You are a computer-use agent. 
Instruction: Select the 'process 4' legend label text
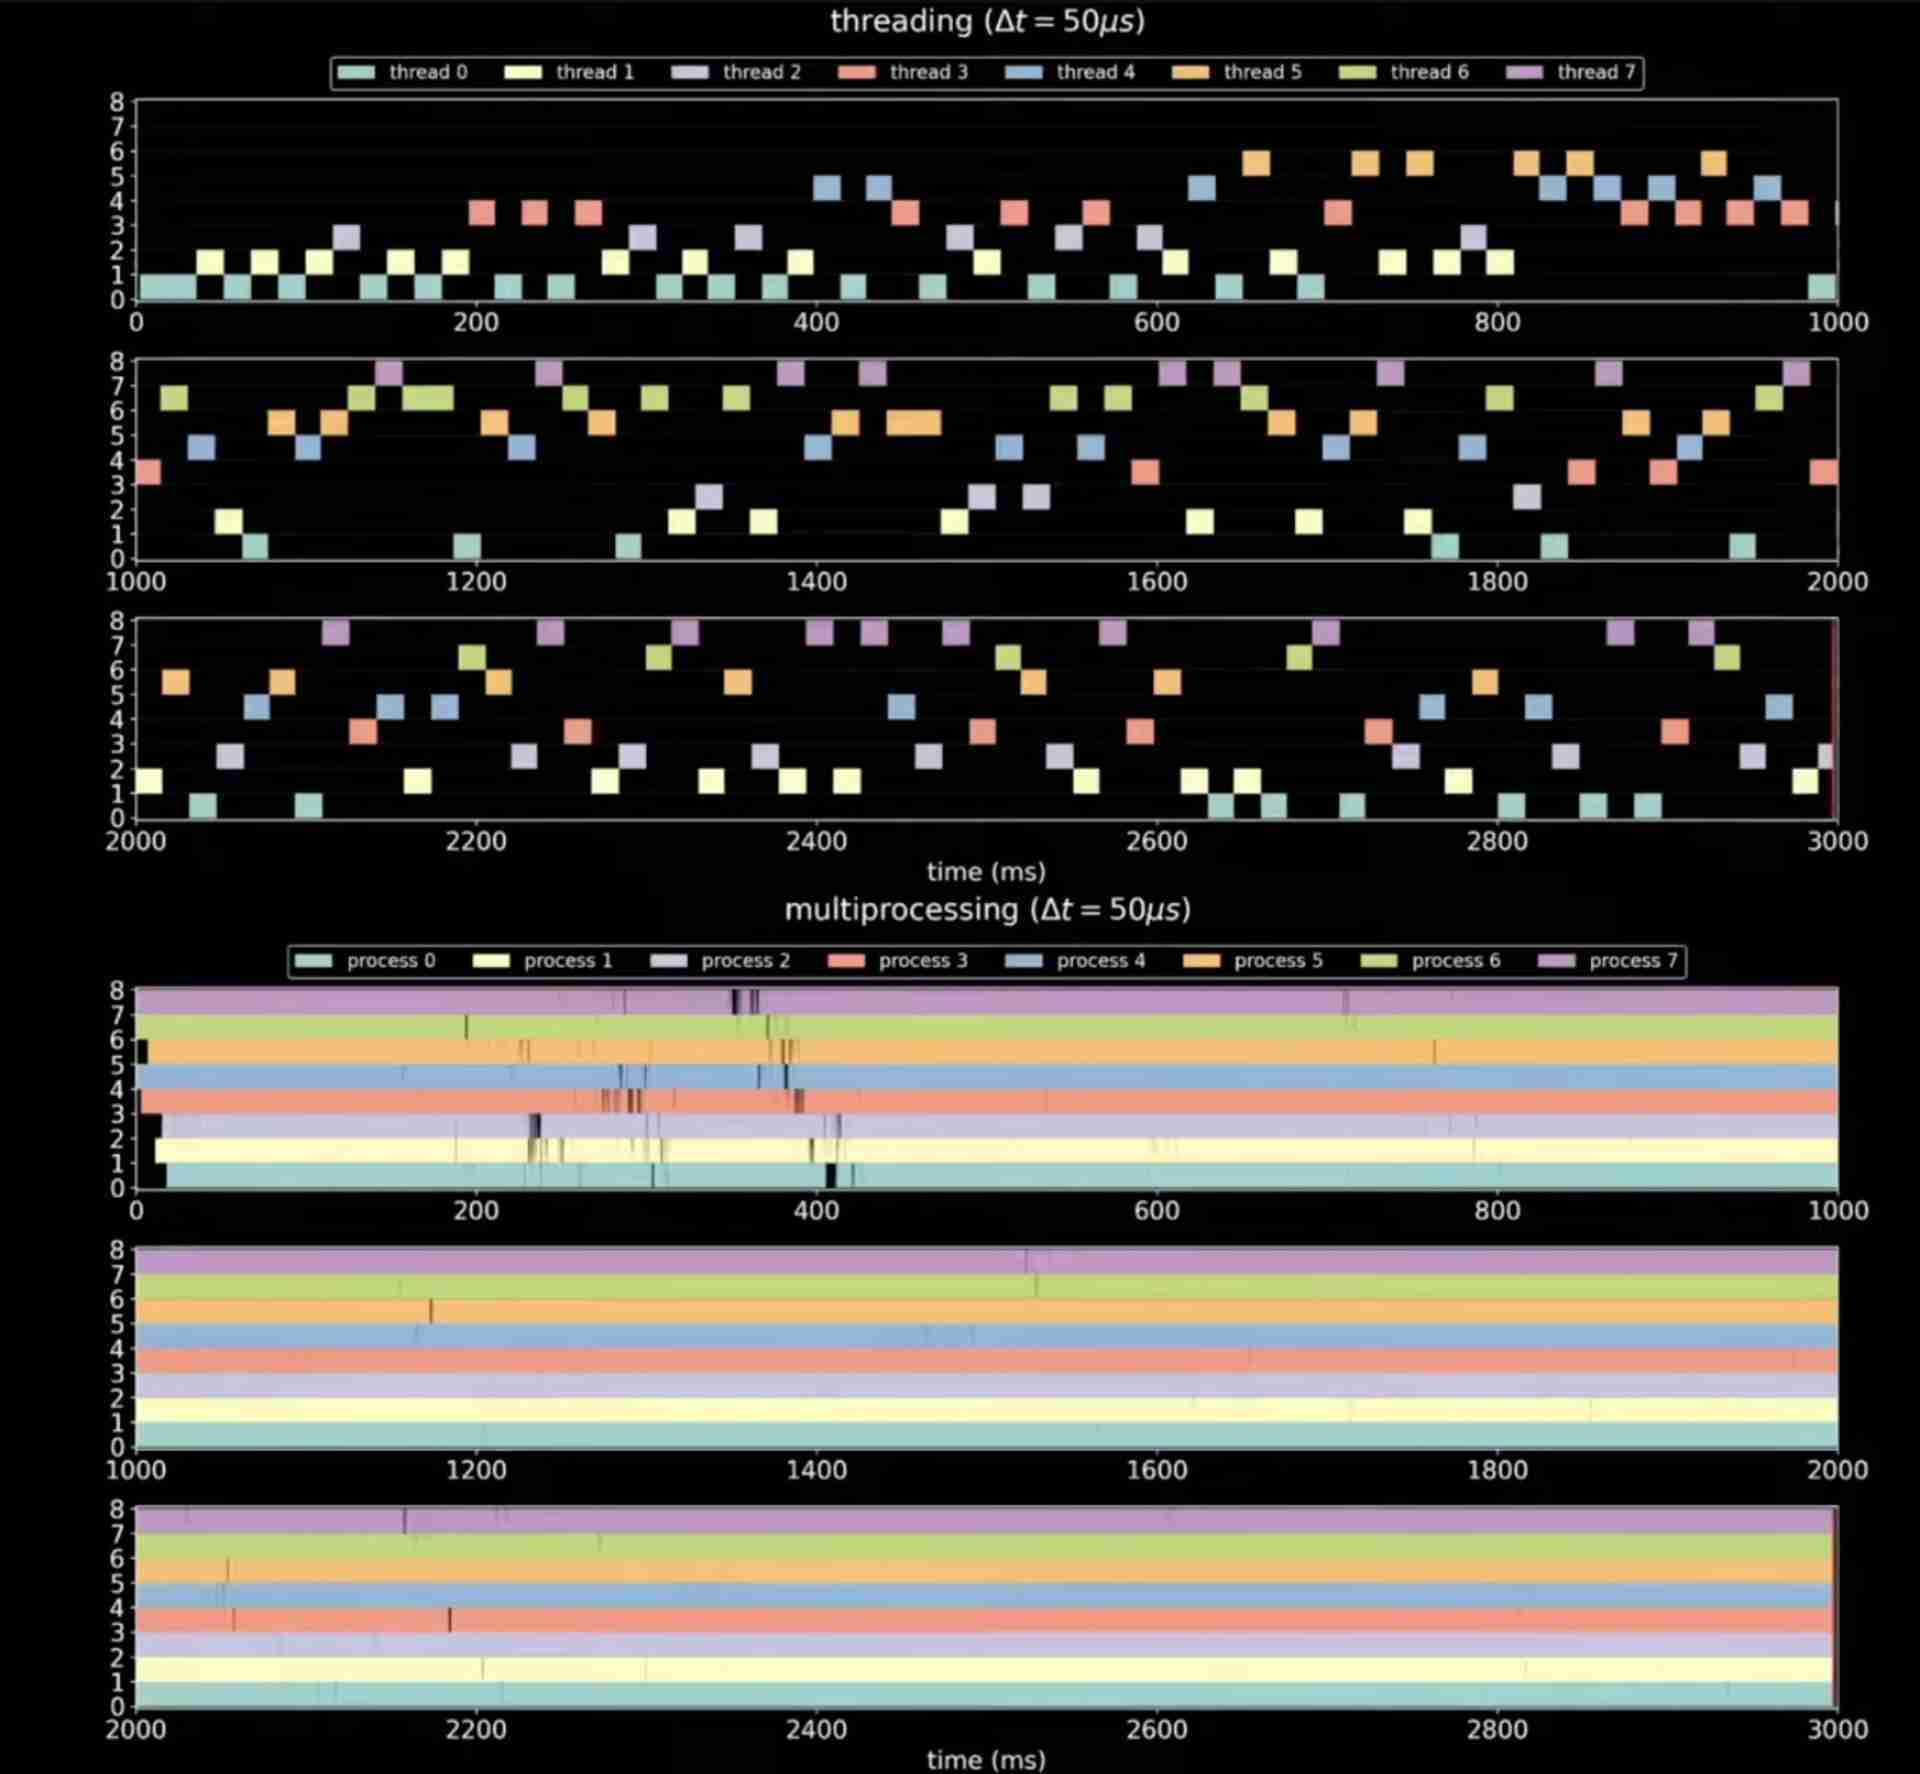click(1101, 961)
